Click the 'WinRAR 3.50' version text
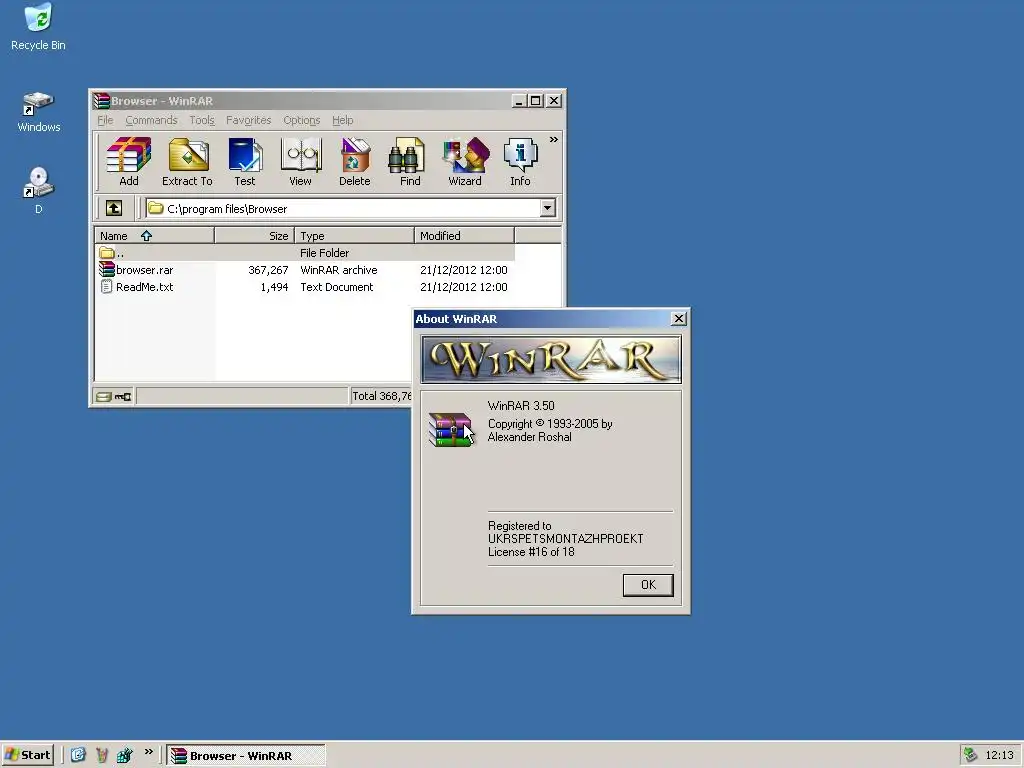The width and height of the screenshot is (1024, 768). [x=521, y=406]
